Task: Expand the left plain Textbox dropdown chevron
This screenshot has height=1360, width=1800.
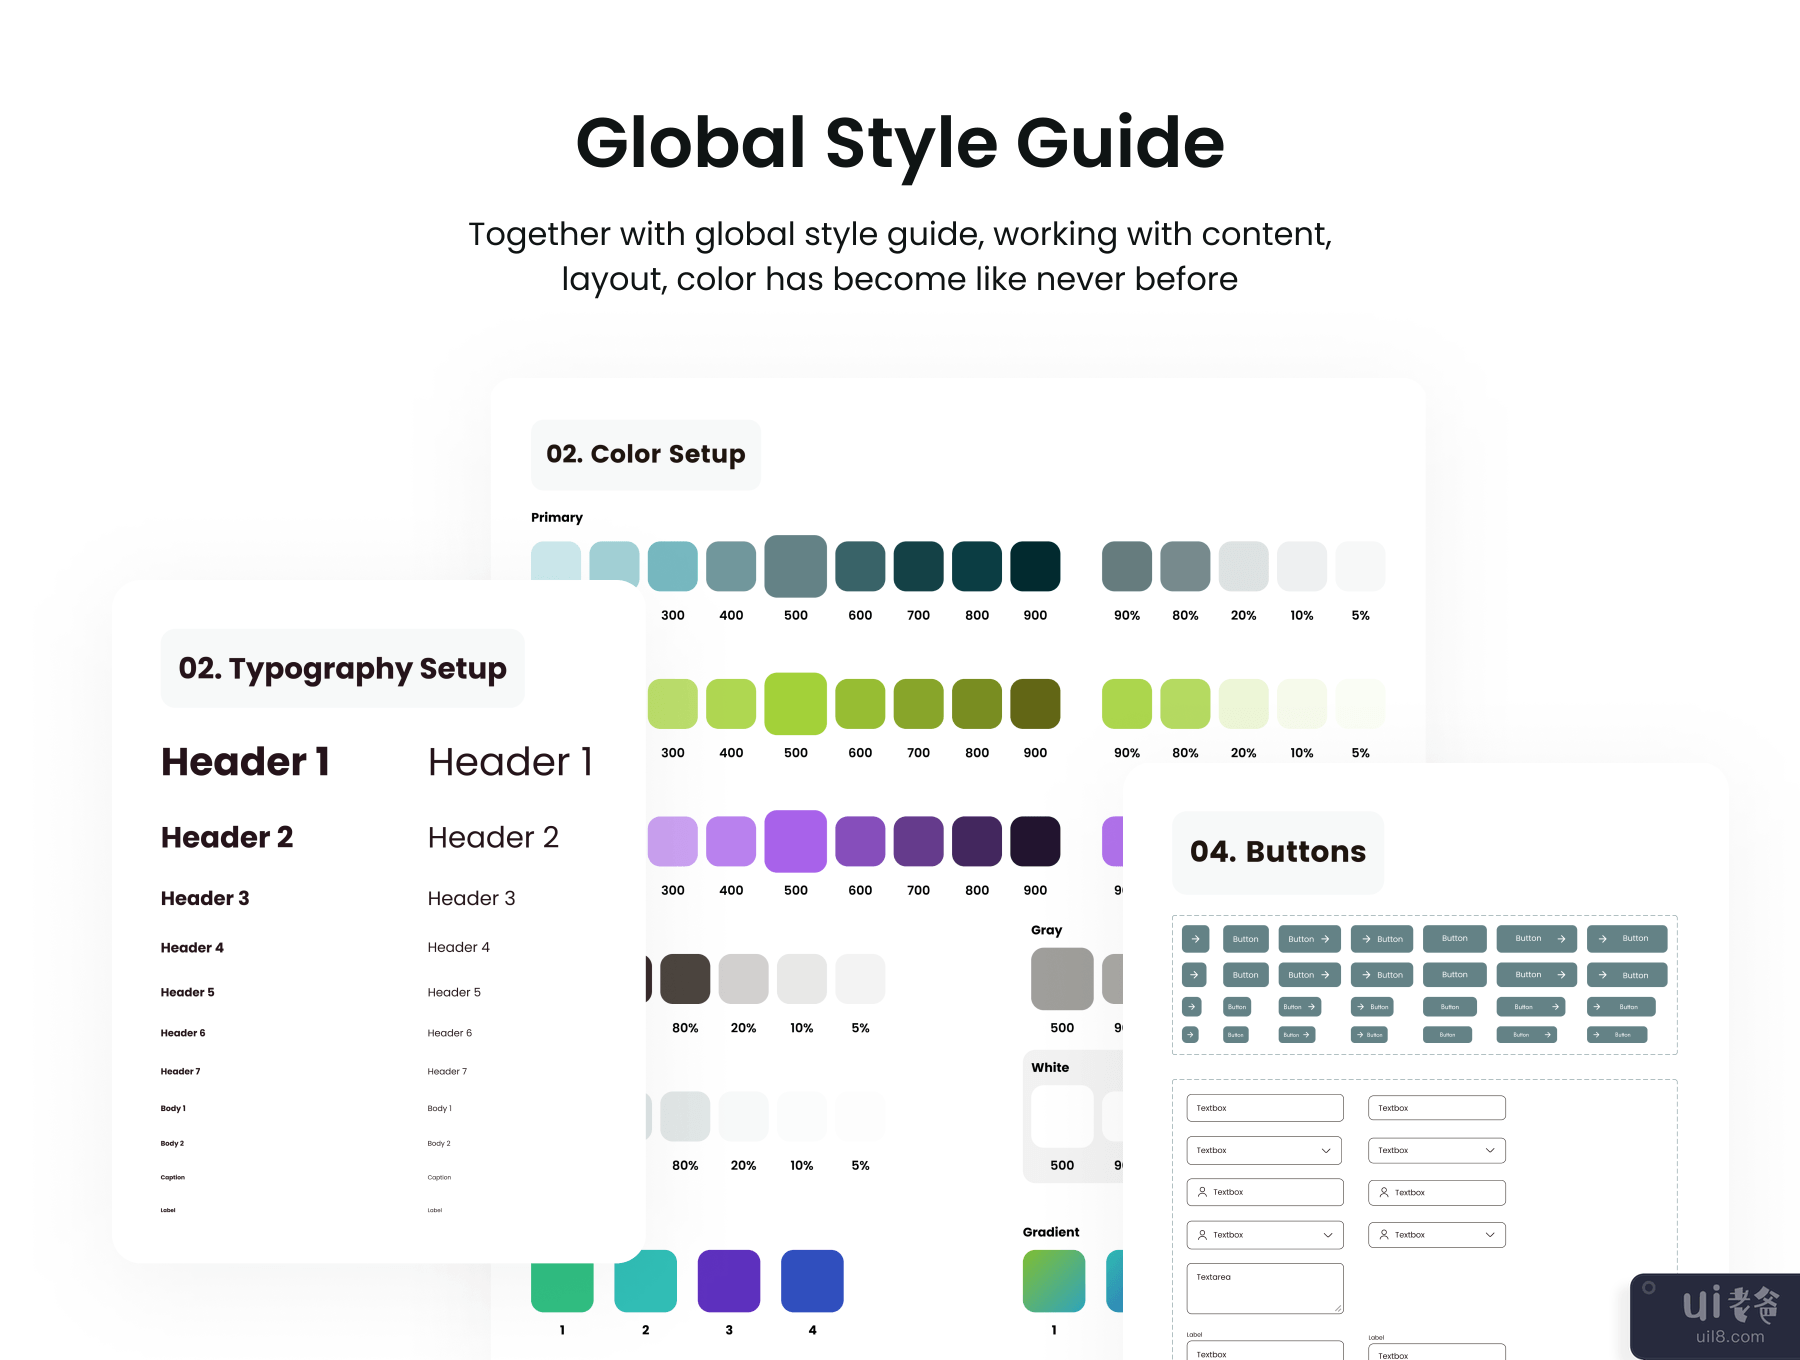Action: (1326, 1151)
